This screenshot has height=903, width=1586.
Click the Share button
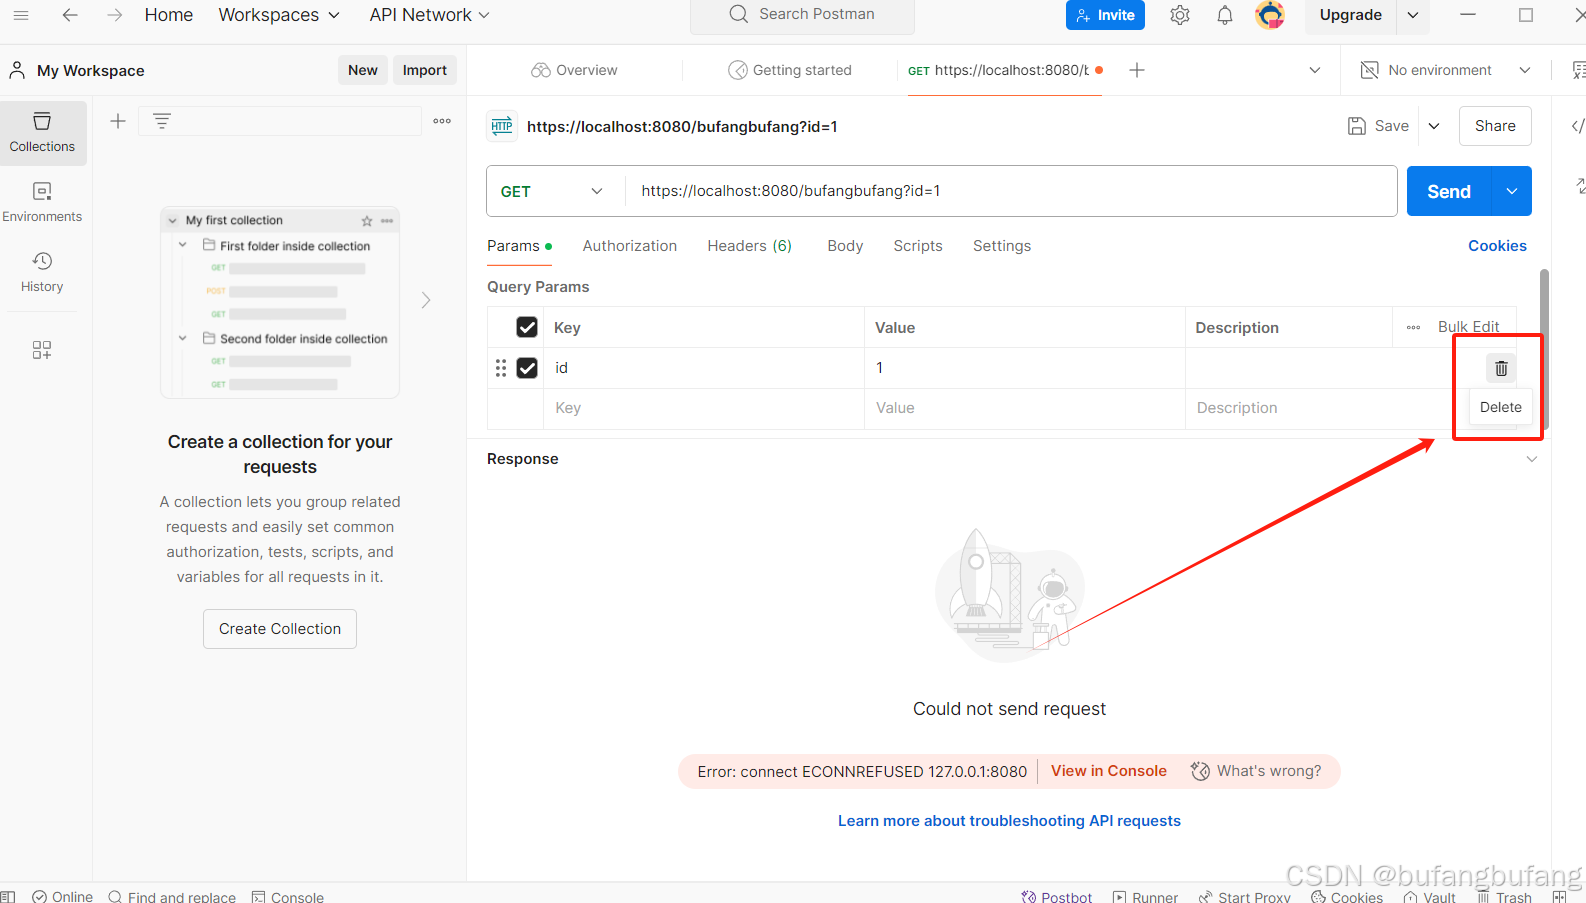coord(1495,126)
